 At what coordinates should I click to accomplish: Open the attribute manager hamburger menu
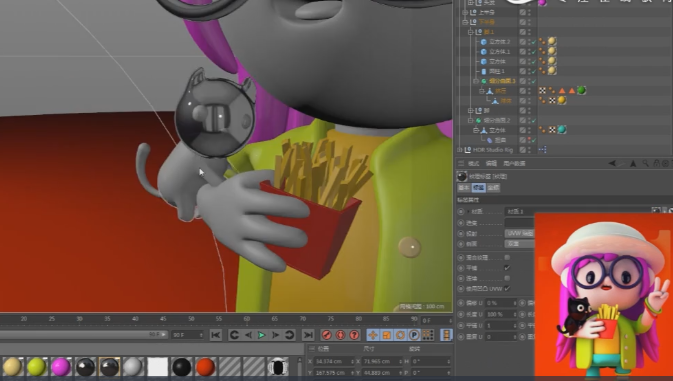(x=461, y=163)
